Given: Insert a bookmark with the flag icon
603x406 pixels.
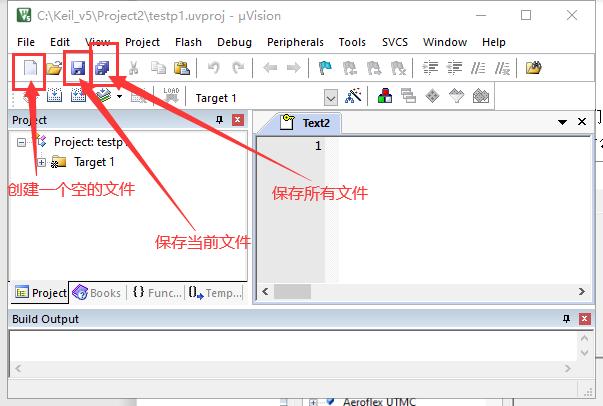Looking at the screenshot, I should [x=325, y=68].
